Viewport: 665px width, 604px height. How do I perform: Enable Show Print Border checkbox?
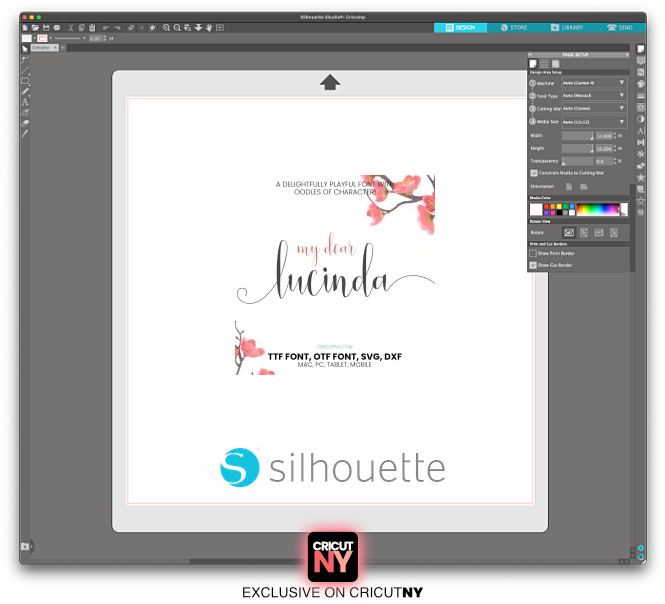[533, 253]
